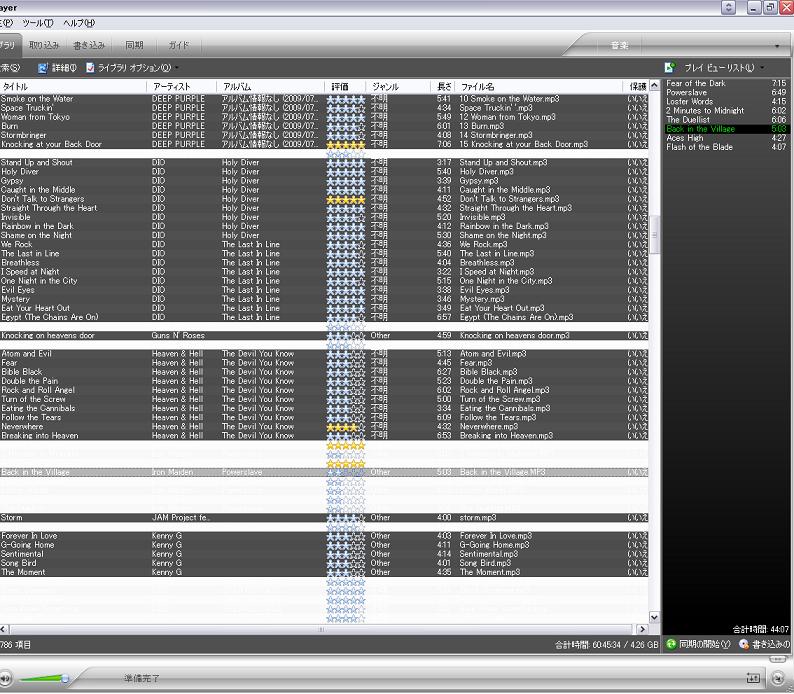This screenshot has width=794, height=694.
Task: Click the 詳細 info icon
Action: click(x=43, y=68)
